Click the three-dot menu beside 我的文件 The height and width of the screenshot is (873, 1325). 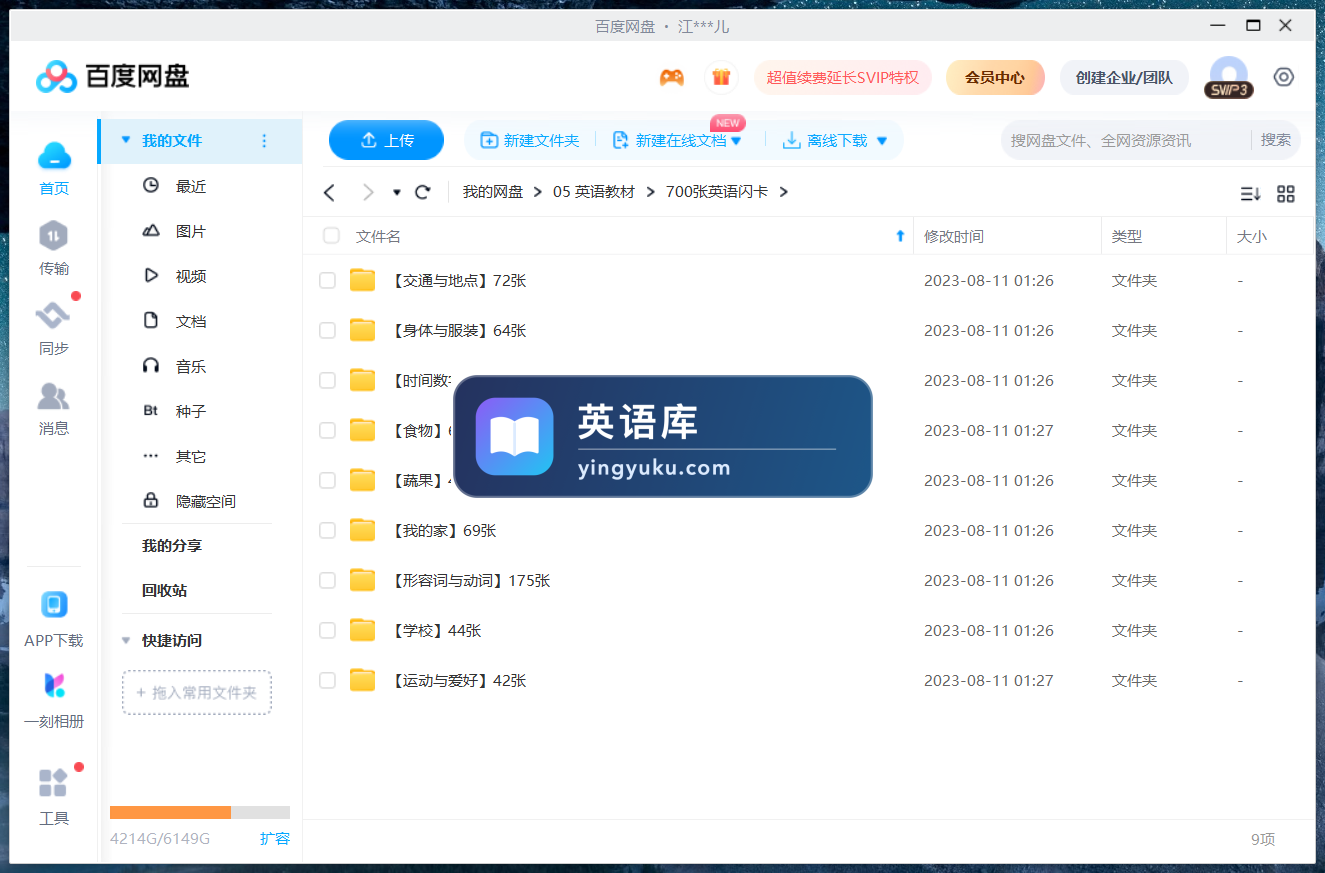[264, 141]
